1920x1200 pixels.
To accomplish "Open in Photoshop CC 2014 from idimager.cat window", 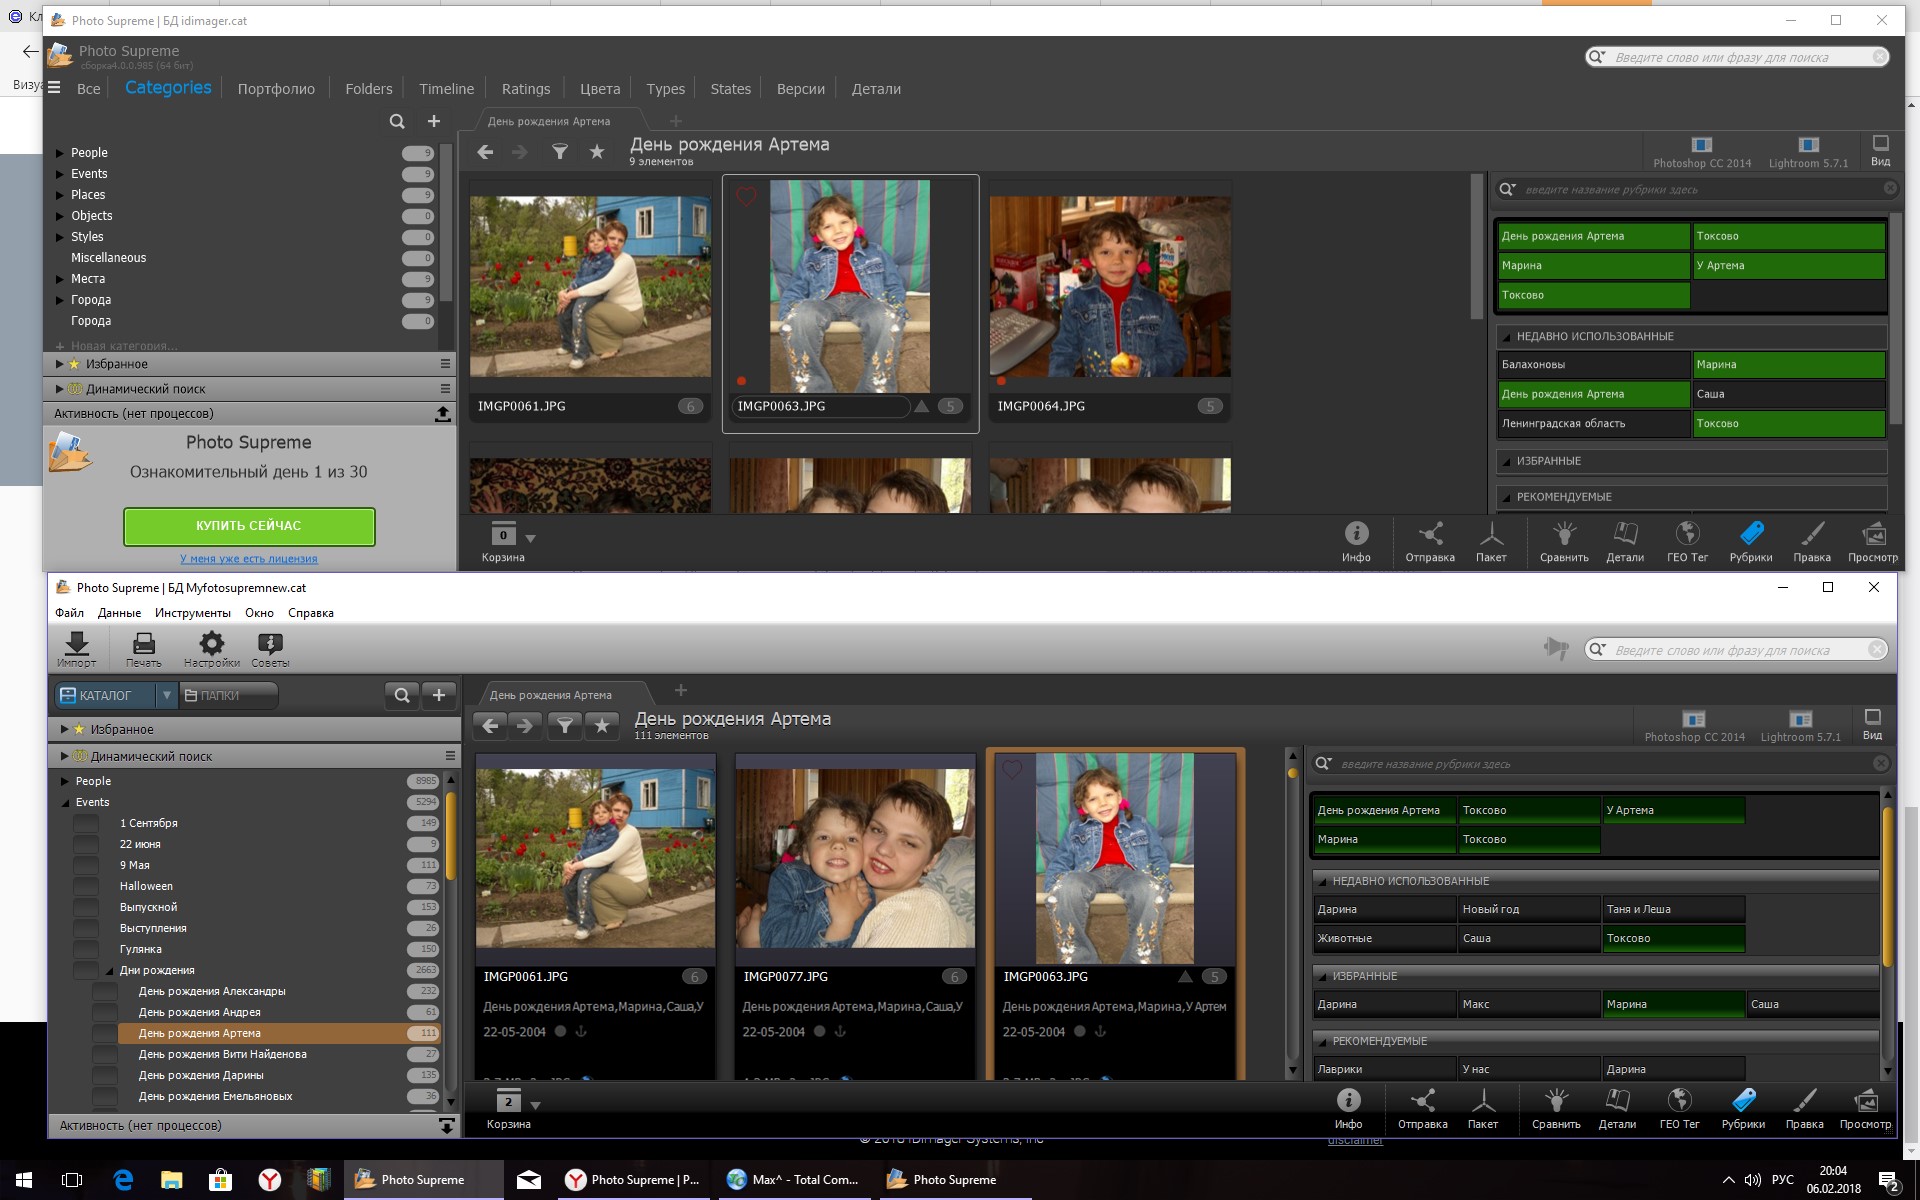I will click(1701, 152).
